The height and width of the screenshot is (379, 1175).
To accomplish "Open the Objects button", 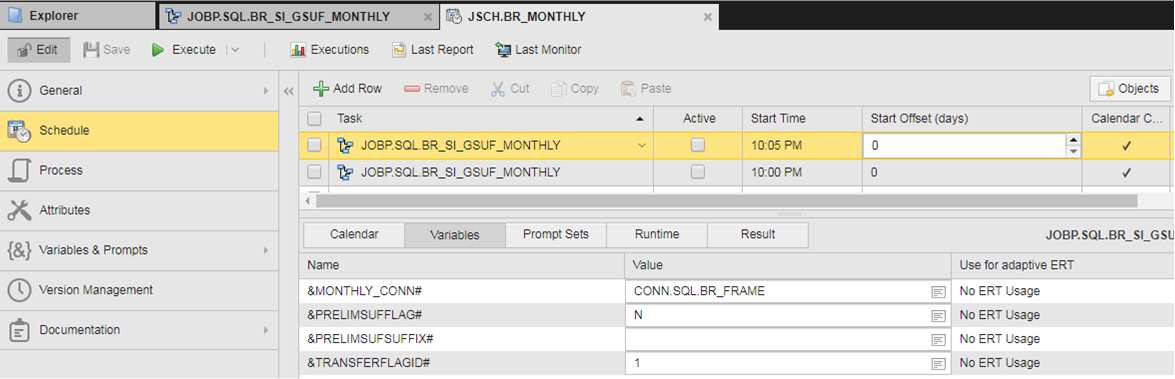I will (x=1129, y=88).
